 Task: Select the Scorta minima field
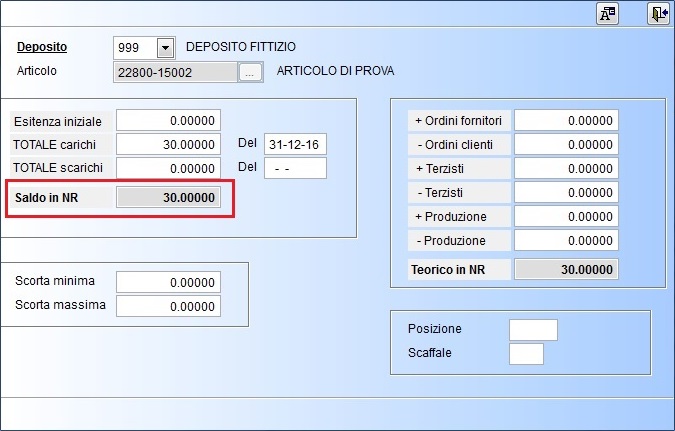click(168, 282)
